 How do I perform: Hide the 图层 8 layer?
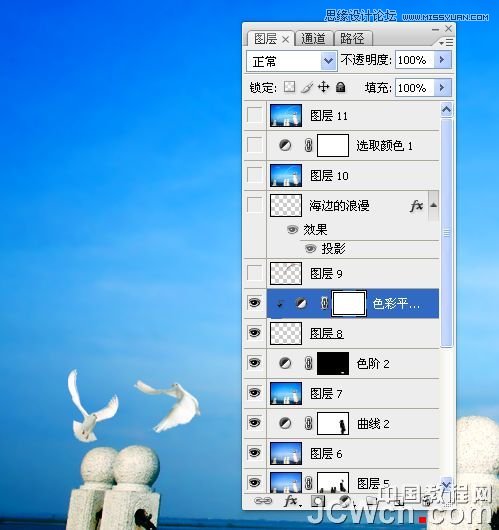coord(254,333)
